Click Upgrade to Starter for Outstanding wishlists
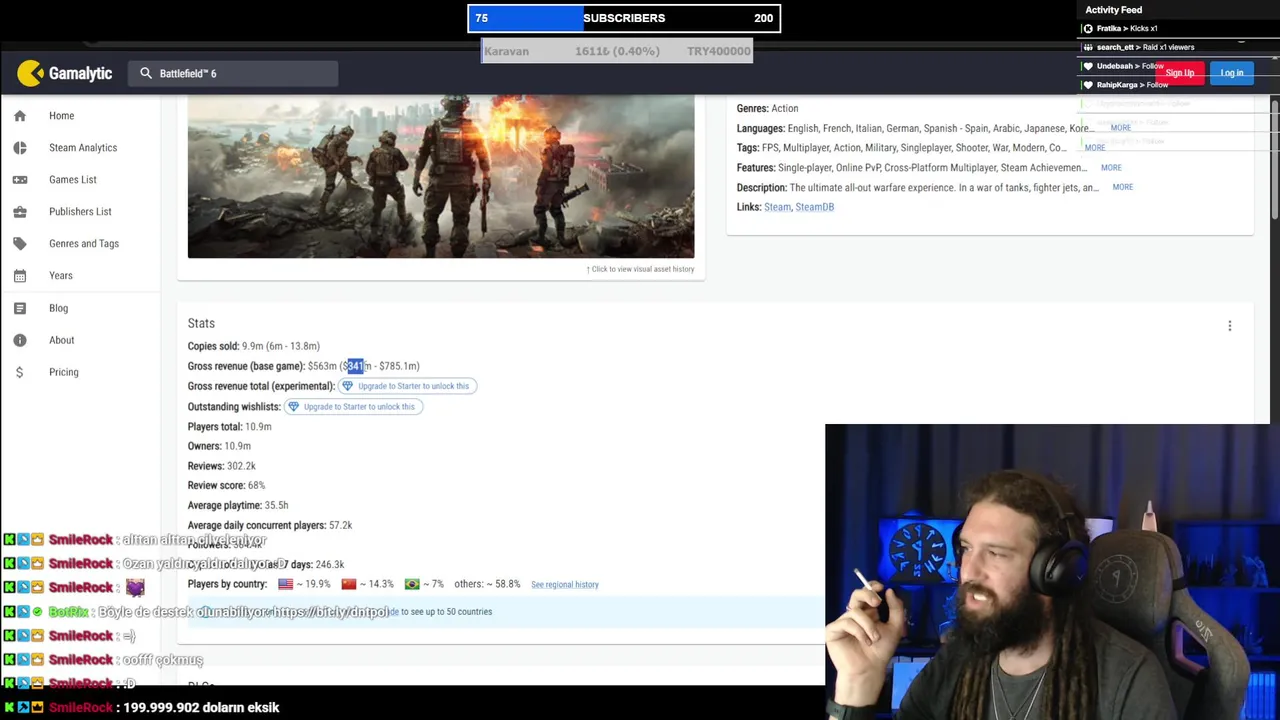Viewport: 1280px width, 720px height. [353, 407]
